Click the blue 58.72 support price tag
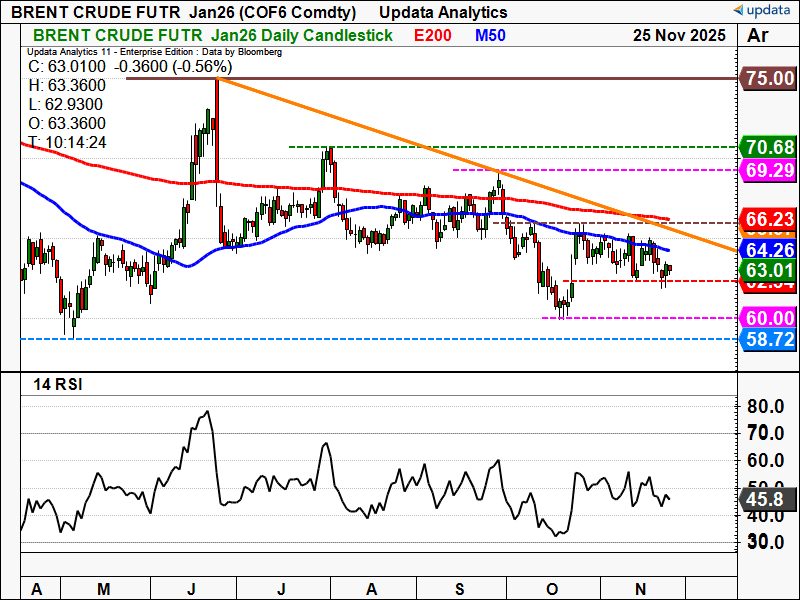The image size is (800, 600). [x=767, y=340]
